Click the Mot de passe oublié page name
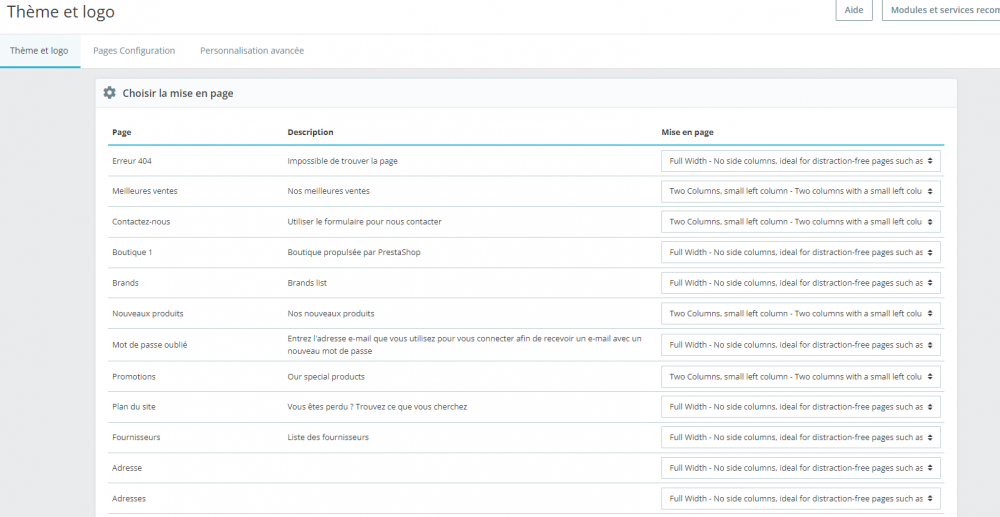This screenshot has width=1000, height=517. (149, 345)
